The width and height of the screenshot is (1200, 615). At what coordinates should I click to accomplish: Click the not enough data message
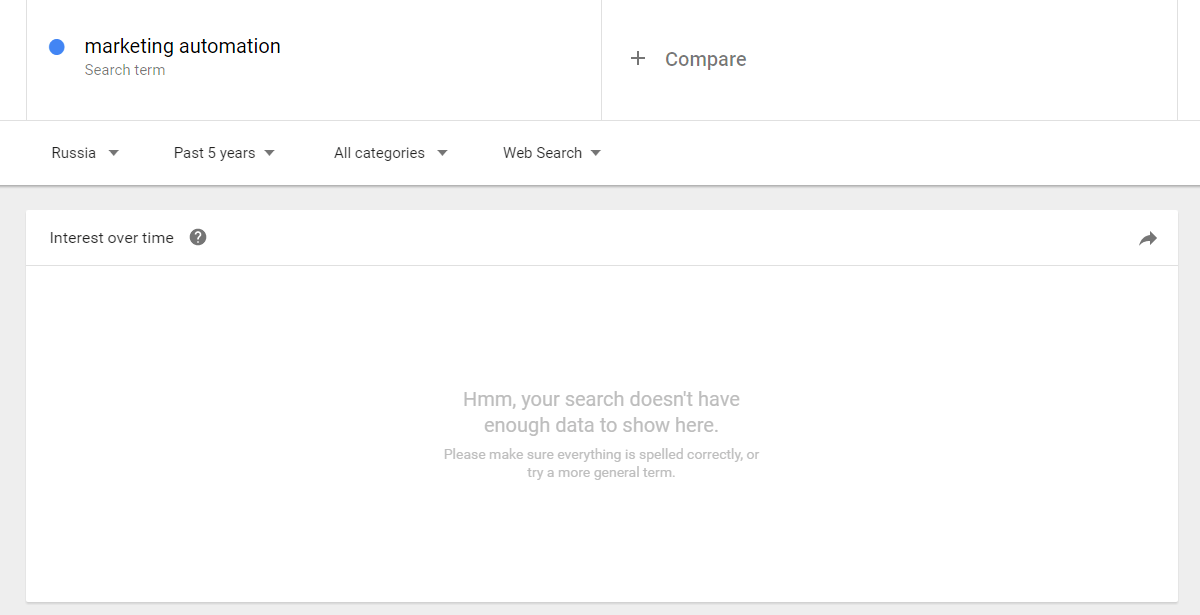pyautogui.click(x=601, y=412)
